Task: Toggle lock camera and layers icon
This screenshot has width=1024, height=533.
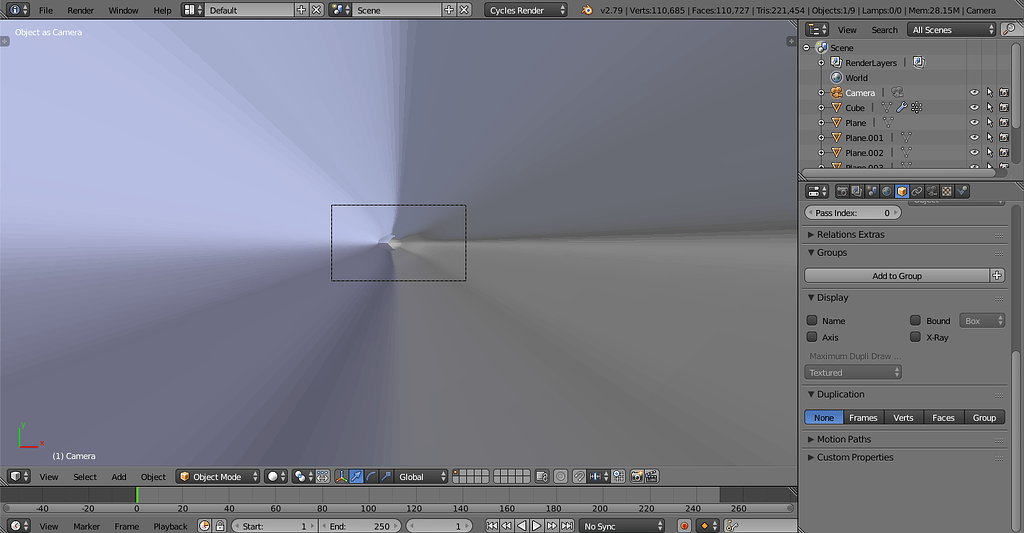Action: coord(541,477)
